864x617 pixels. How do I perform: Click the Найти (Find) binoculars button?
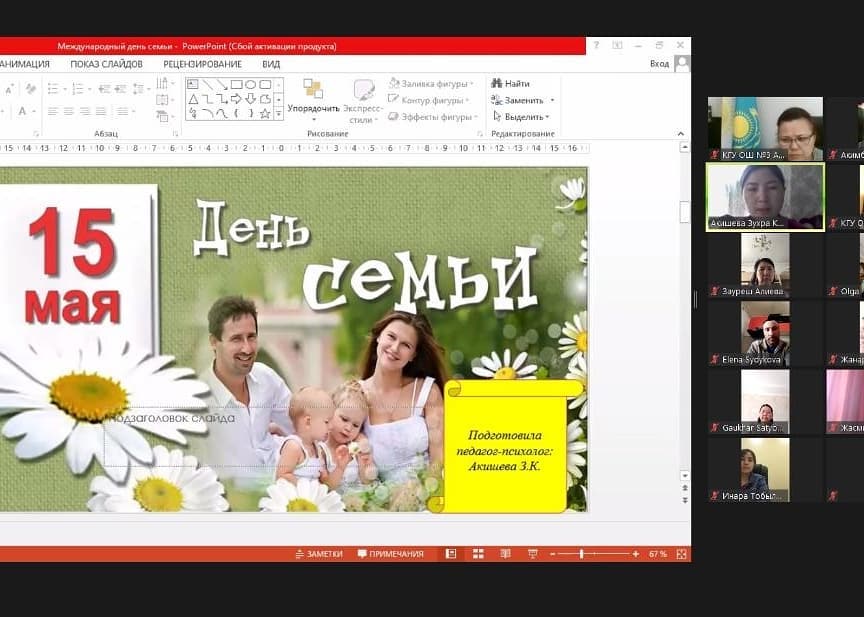pos(511,84)
